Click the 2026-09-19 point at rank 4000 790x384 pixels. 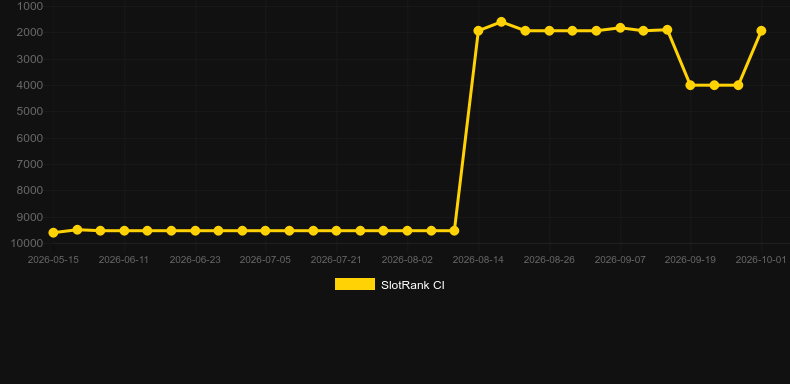(x=690, y=85)
